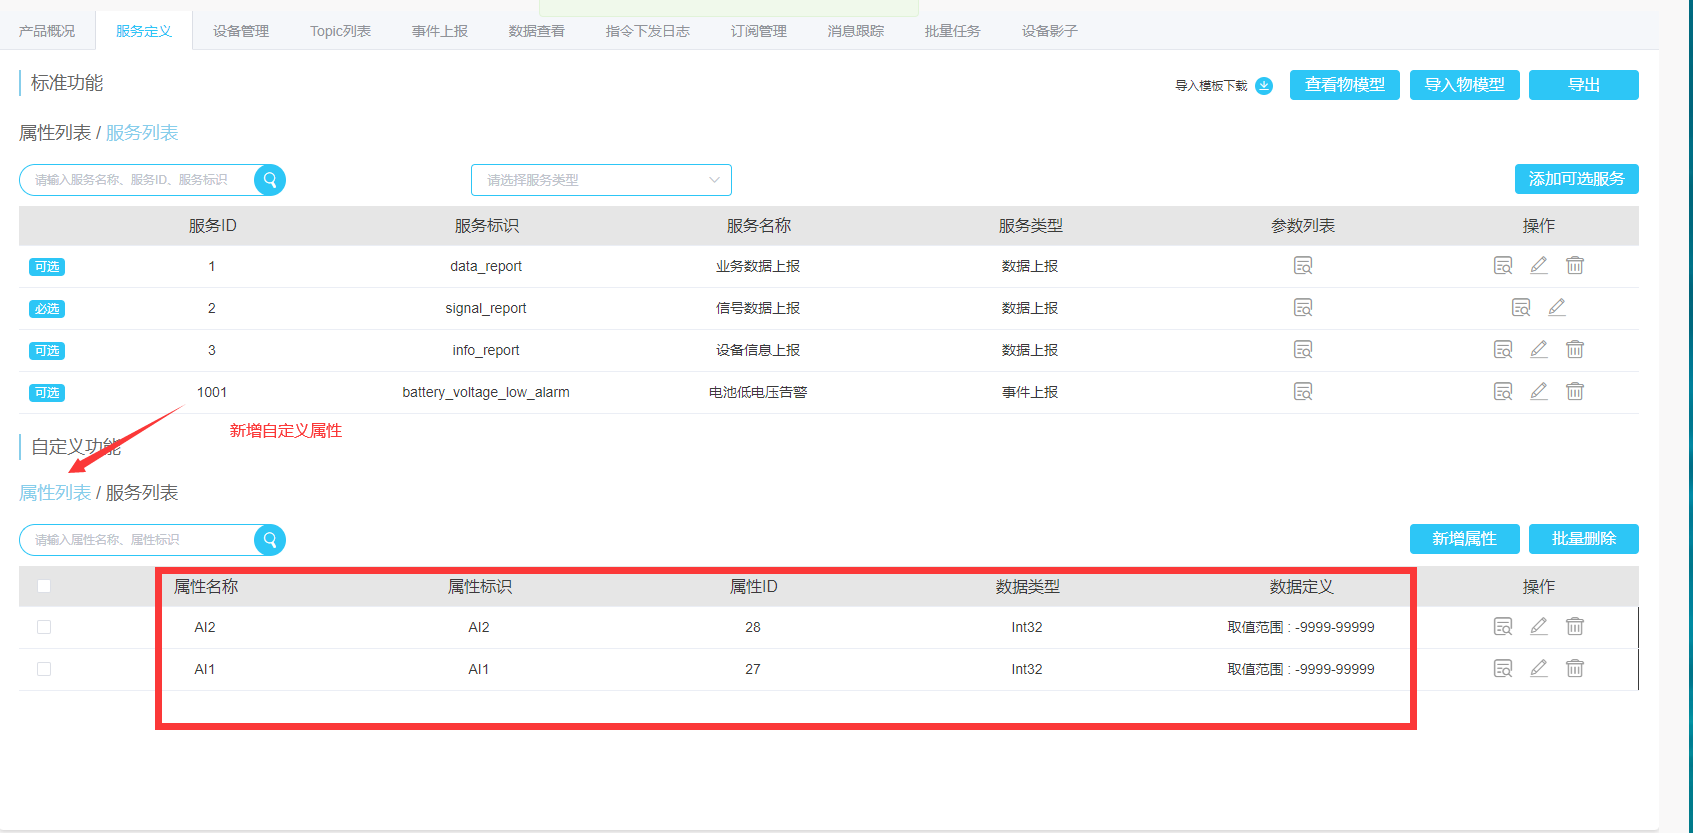The image size is (1693, 833).
Task: View parameter list for info_report
Action: [x=1303, y=350]
